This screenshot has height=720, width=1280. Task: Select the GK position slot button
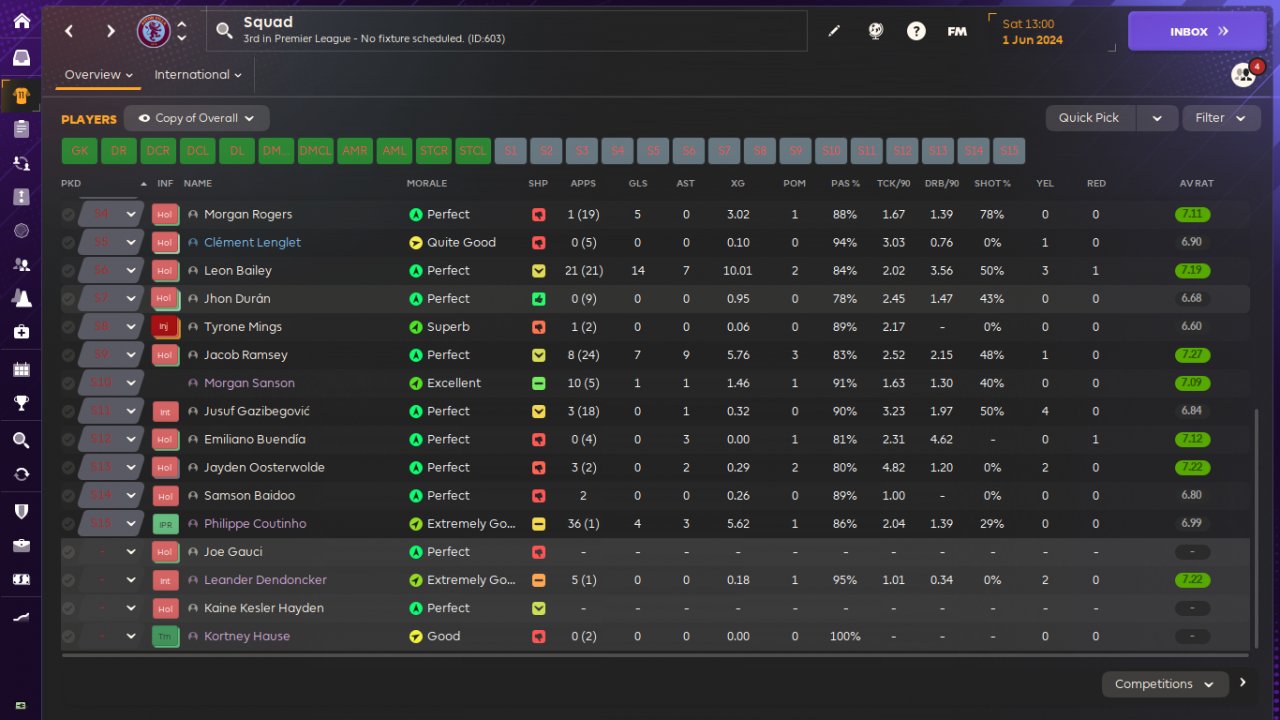click(80, 151)
